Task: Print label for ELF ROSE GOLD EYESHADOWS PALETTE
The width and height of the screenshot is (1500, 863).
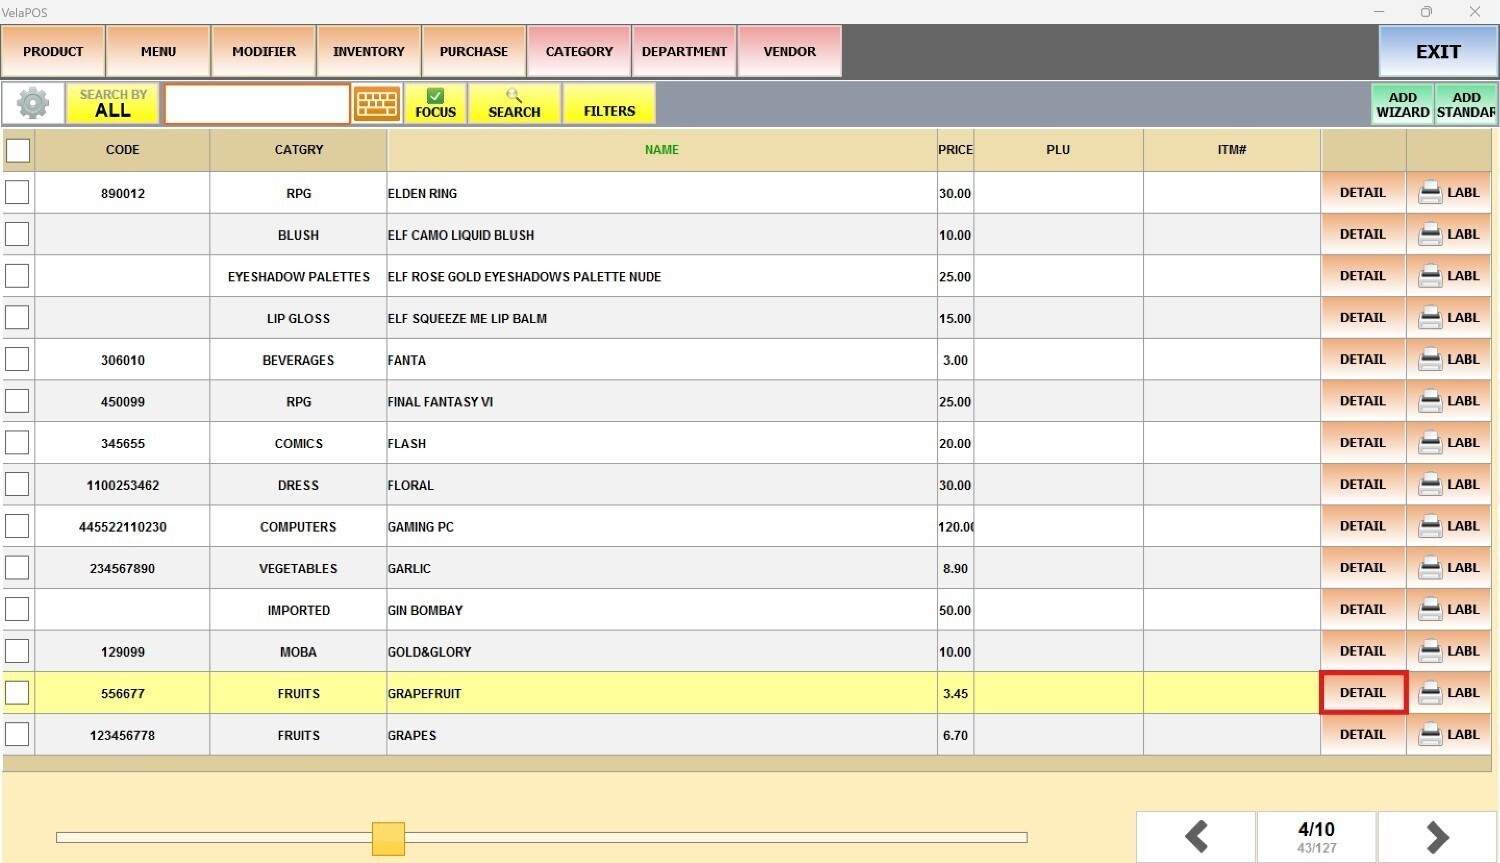Action: pyautogui.click(x=1449, y=276)
